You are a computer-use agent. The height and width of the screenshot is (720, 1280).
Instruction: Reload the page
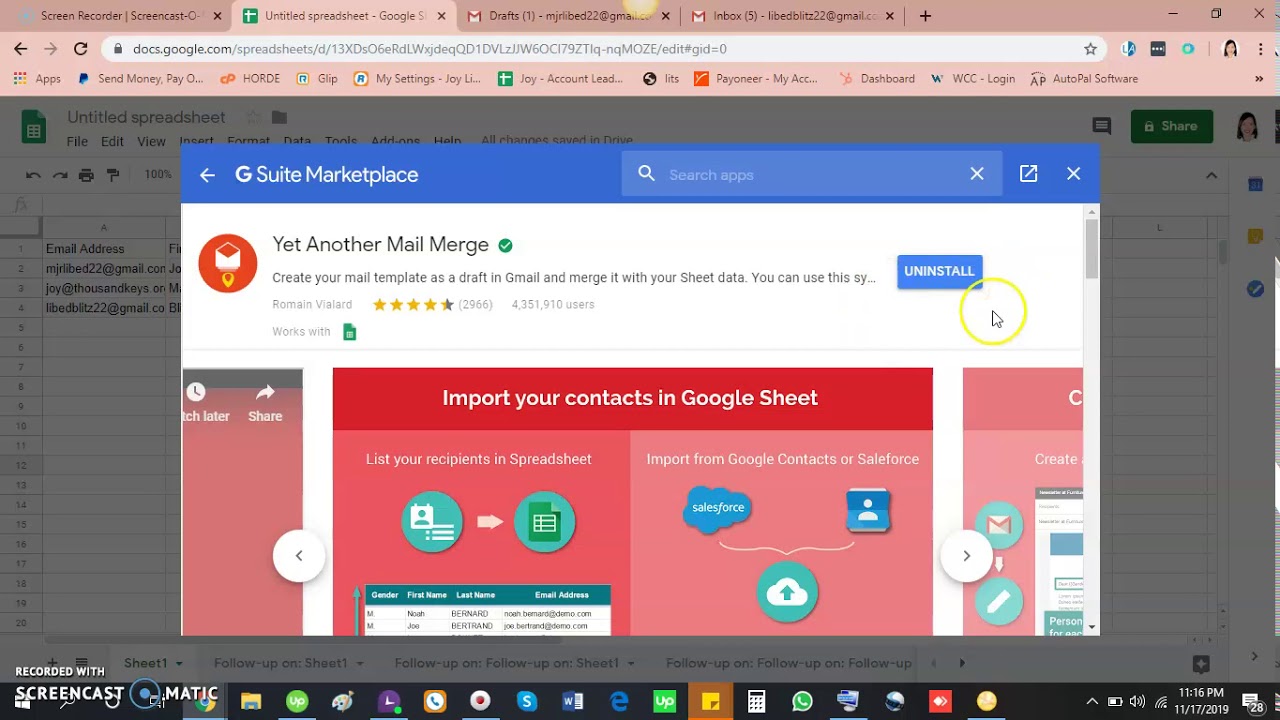tap(81, 48)
